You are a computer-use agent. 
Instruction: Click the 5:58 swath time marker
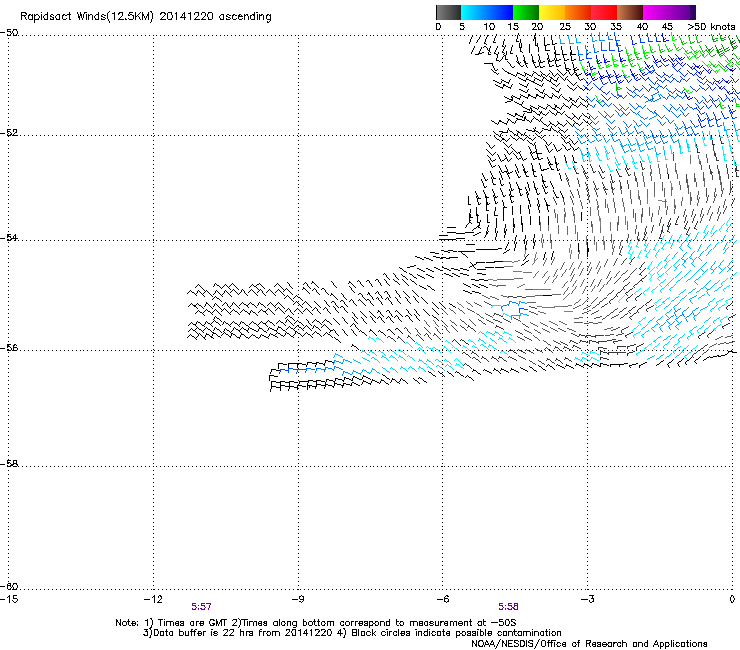508,607
